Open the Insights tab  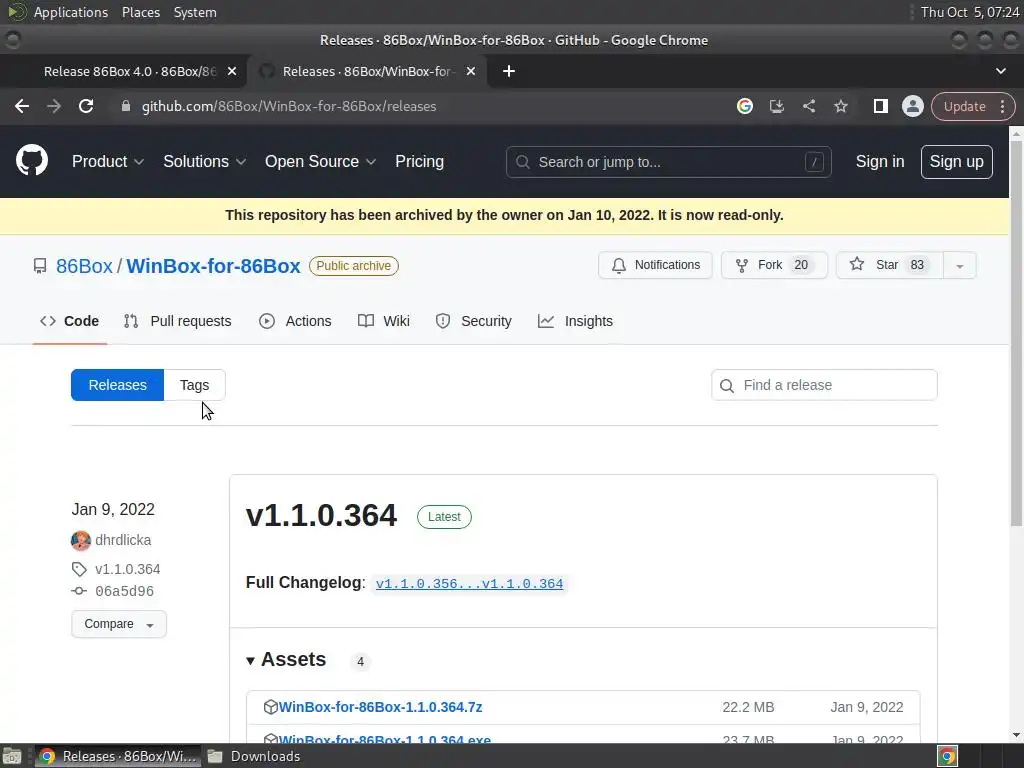pos(575,321)
